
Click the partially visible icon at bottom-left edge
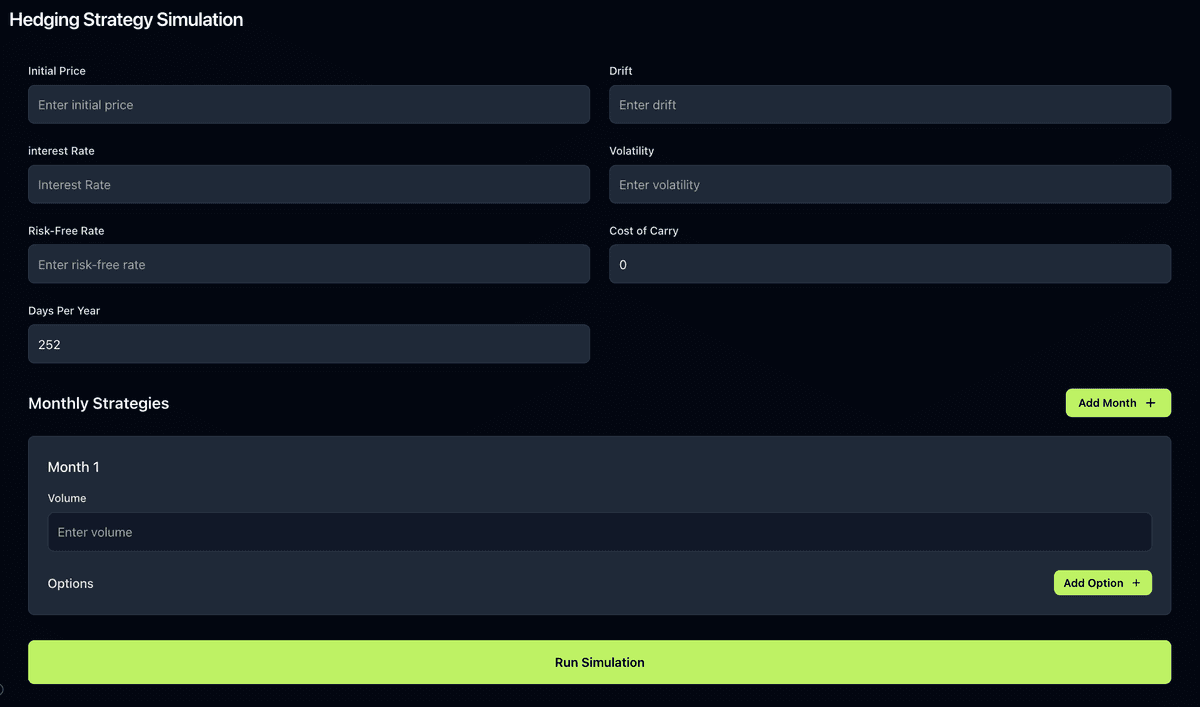[x=3, y=689]
